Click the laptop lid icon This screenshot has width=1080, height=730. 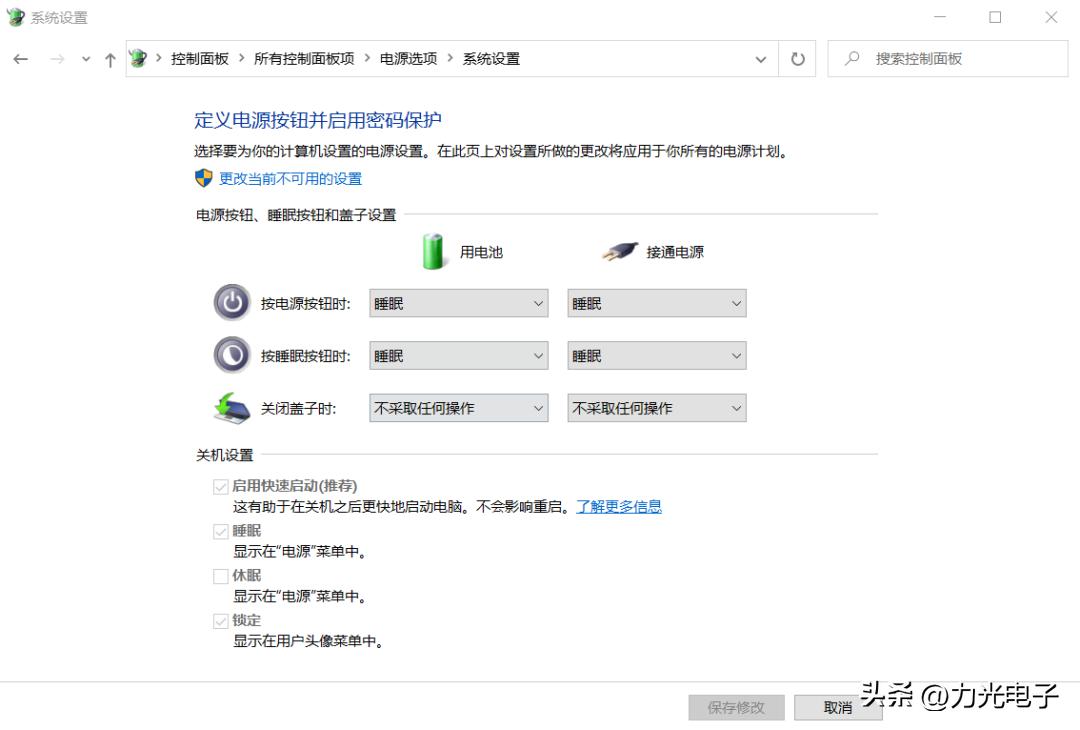(x=231, y=407)
